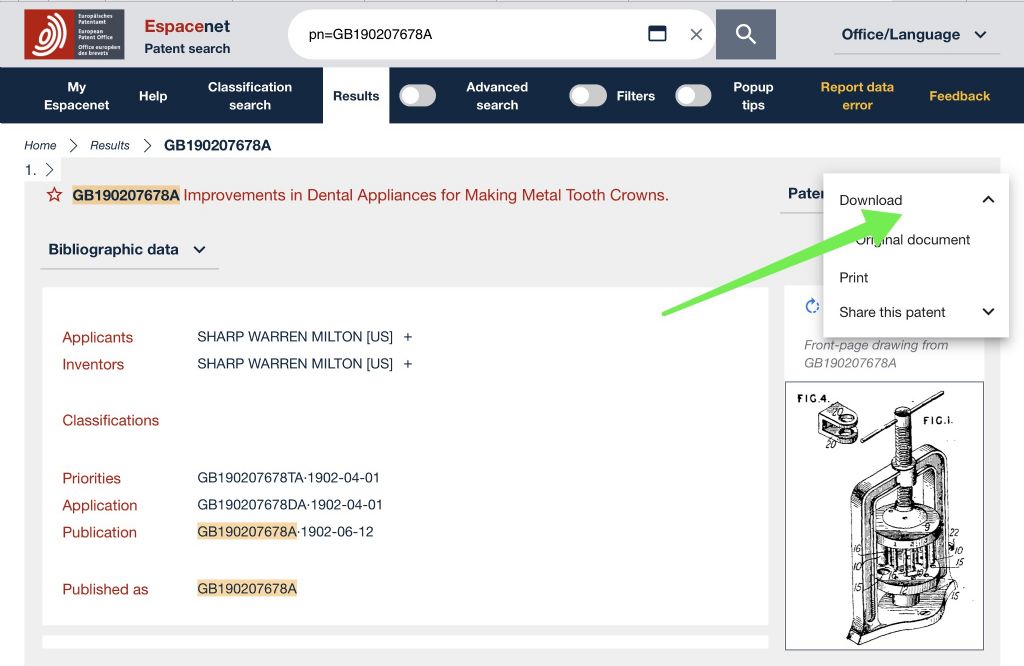Image resolution: width=1024 pixels, height=666 pixels.
Task: Click publication number GB190207678A·1902-06-12
Action: click(x=285, y=531)
